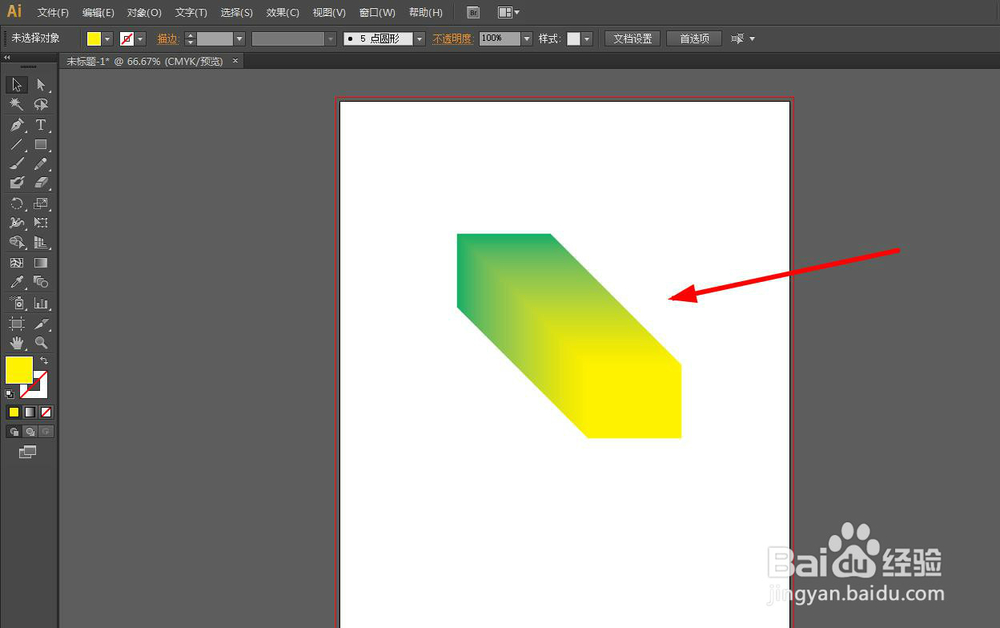This screenshot has width=1000, height=628.
Task: Open the stroke color dropdown arrow
Action: tap(141, 39)
